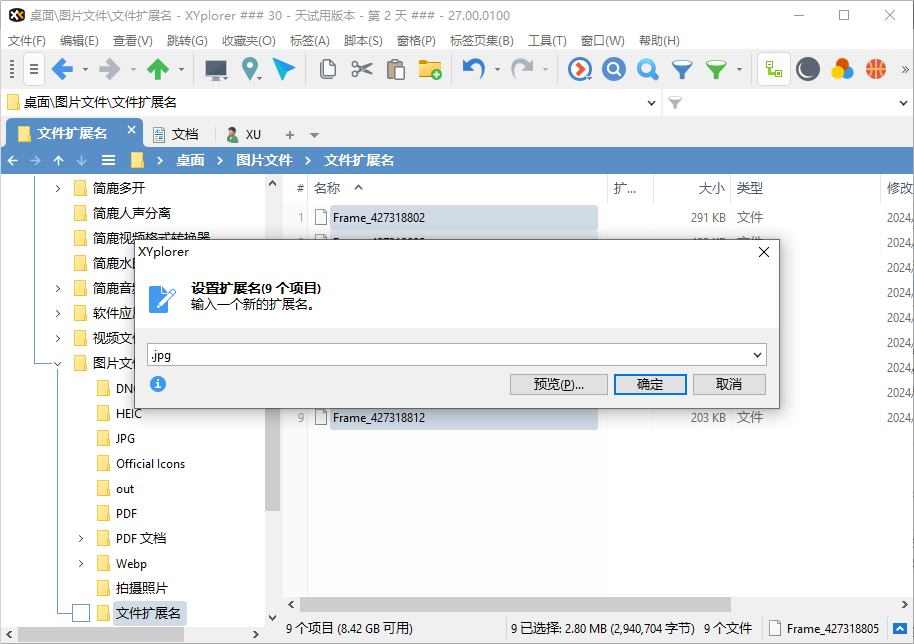
Task: Open the address bar dropdown arrow
Action: (x=652, y=102)
